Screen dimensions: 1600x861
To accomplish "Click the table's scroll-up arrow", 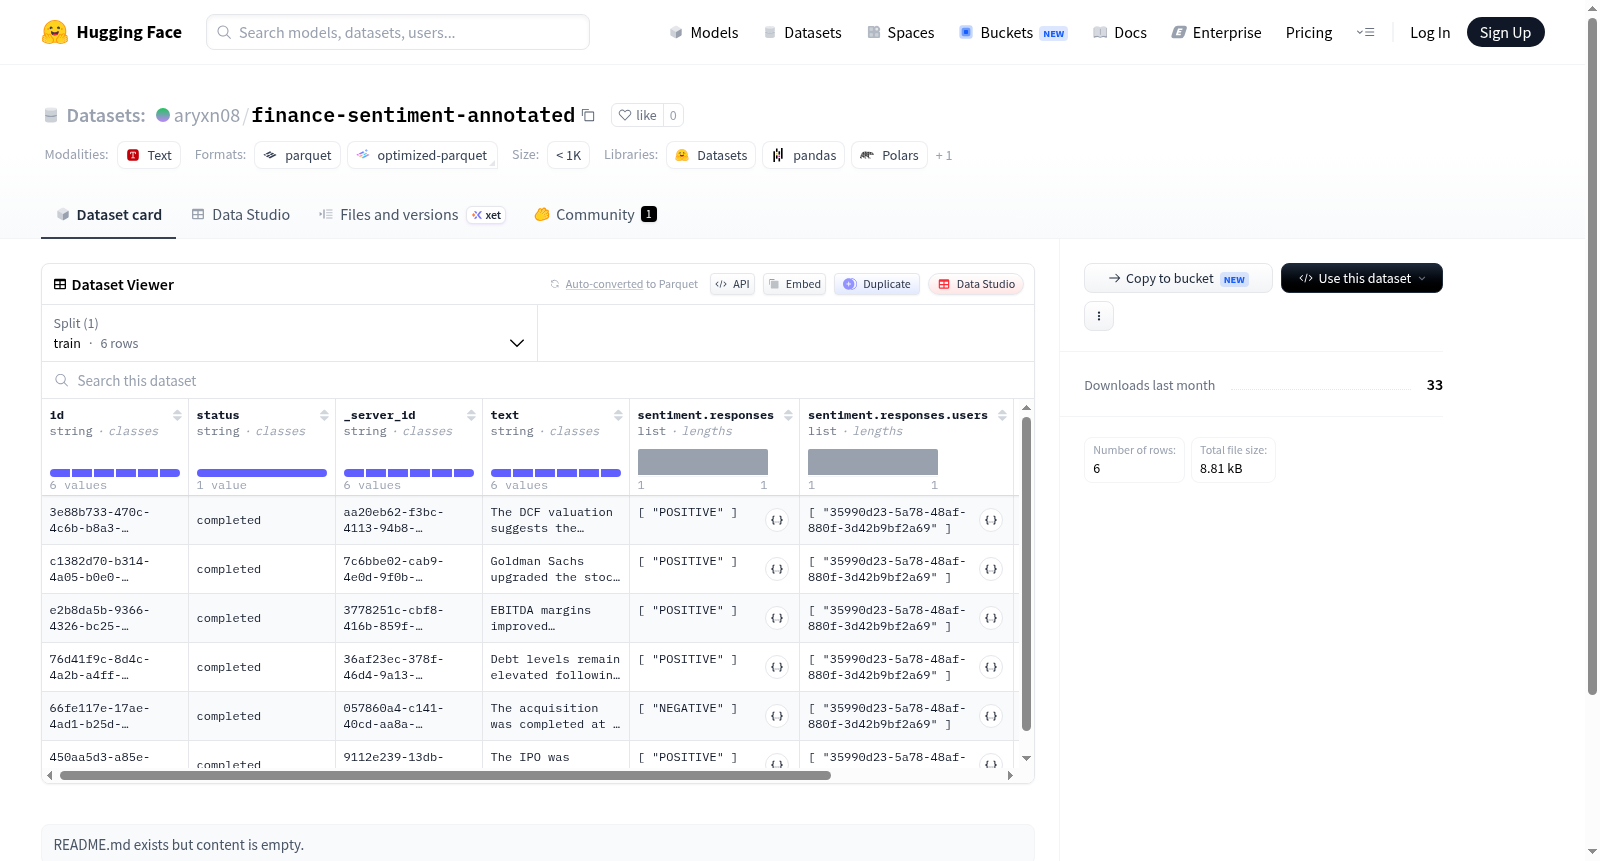I will click(x=1026, y=408).
